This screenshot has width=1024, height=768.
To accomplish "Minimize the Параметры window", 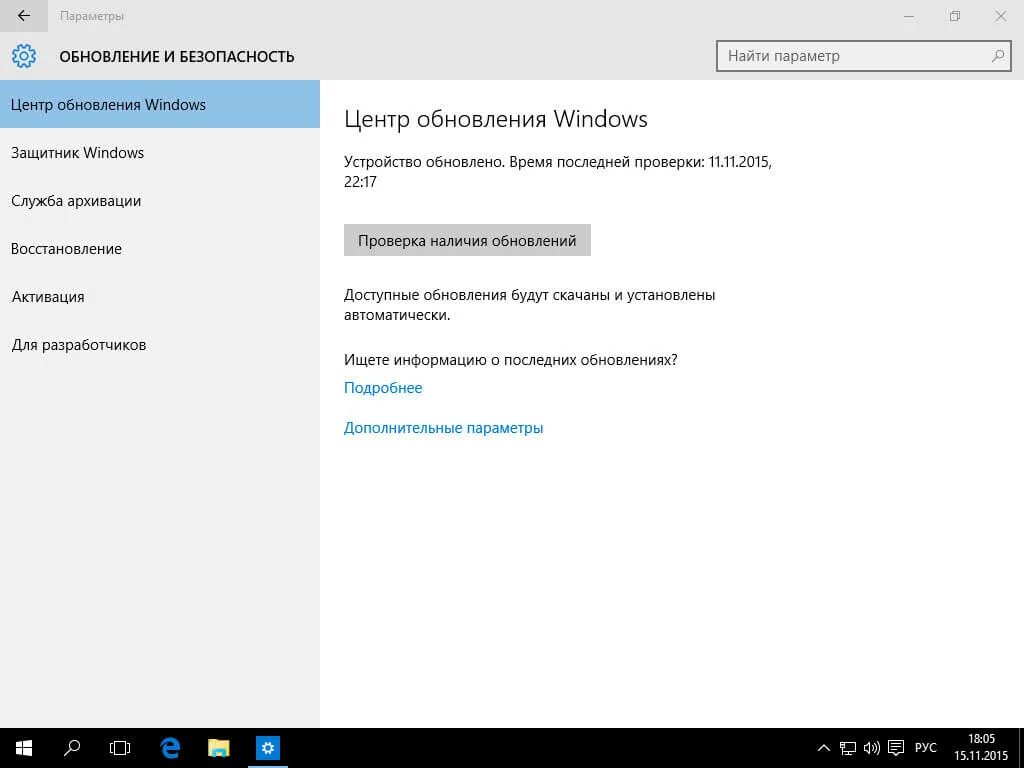I will [x=908, y=16].
